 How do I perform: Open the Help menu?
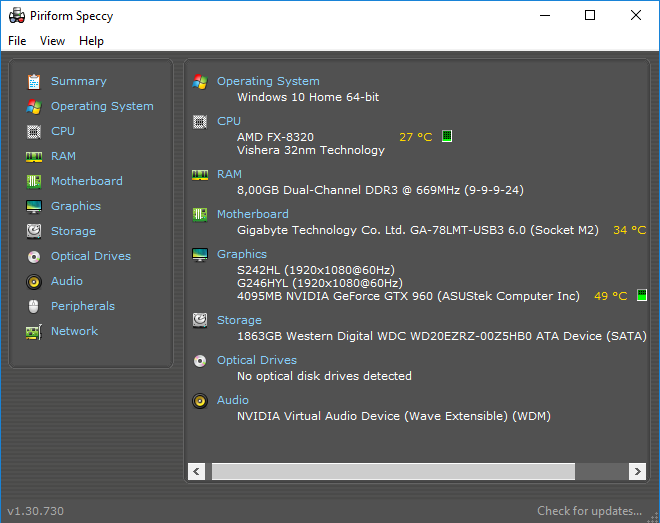(91, 41)
